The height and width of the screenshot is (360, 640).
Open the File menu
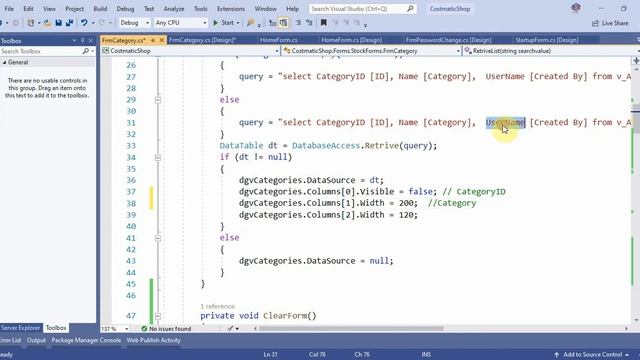point(9,9)
